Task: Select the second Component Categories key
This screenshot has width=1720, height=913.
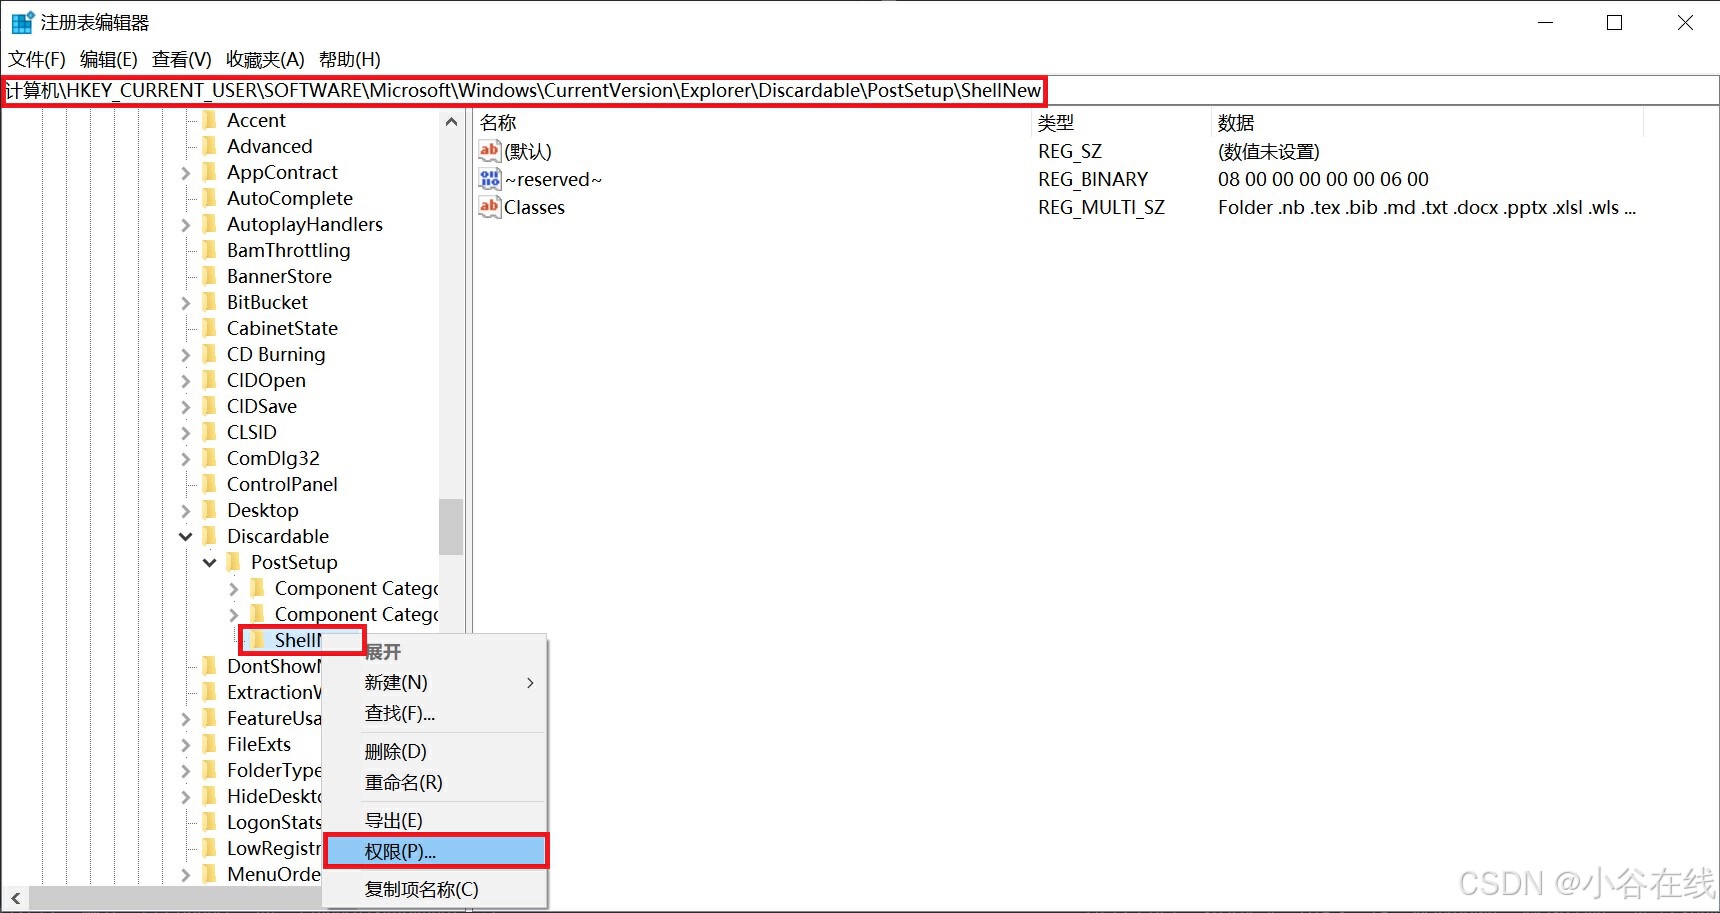Action: [356, 614]
